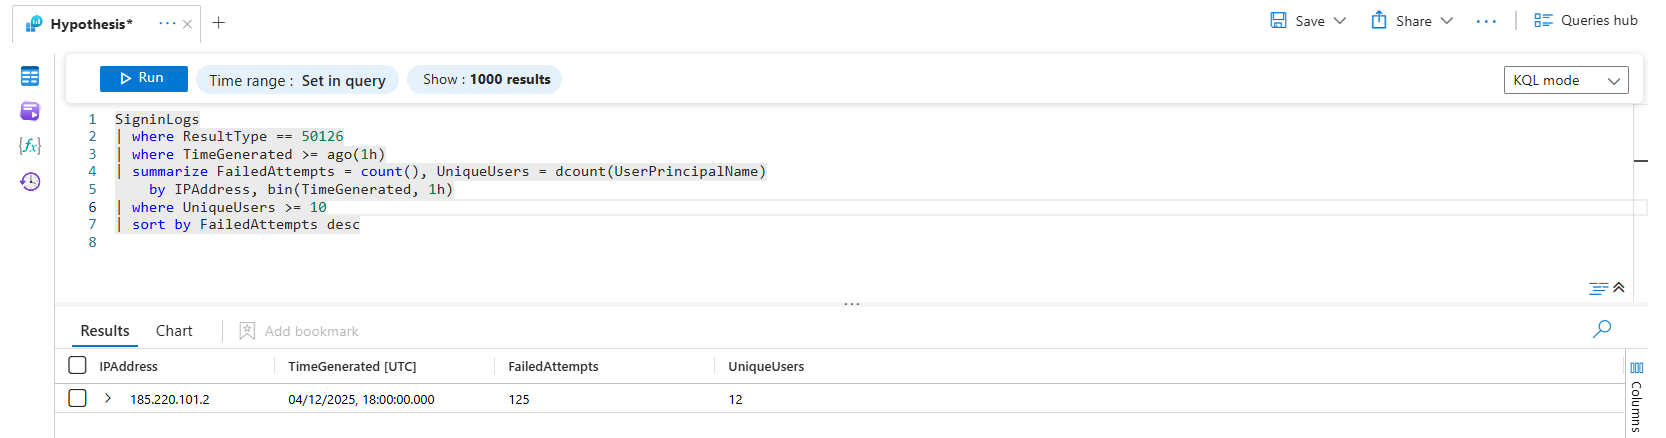
Task: Run the query
Action: pos(143,78)
